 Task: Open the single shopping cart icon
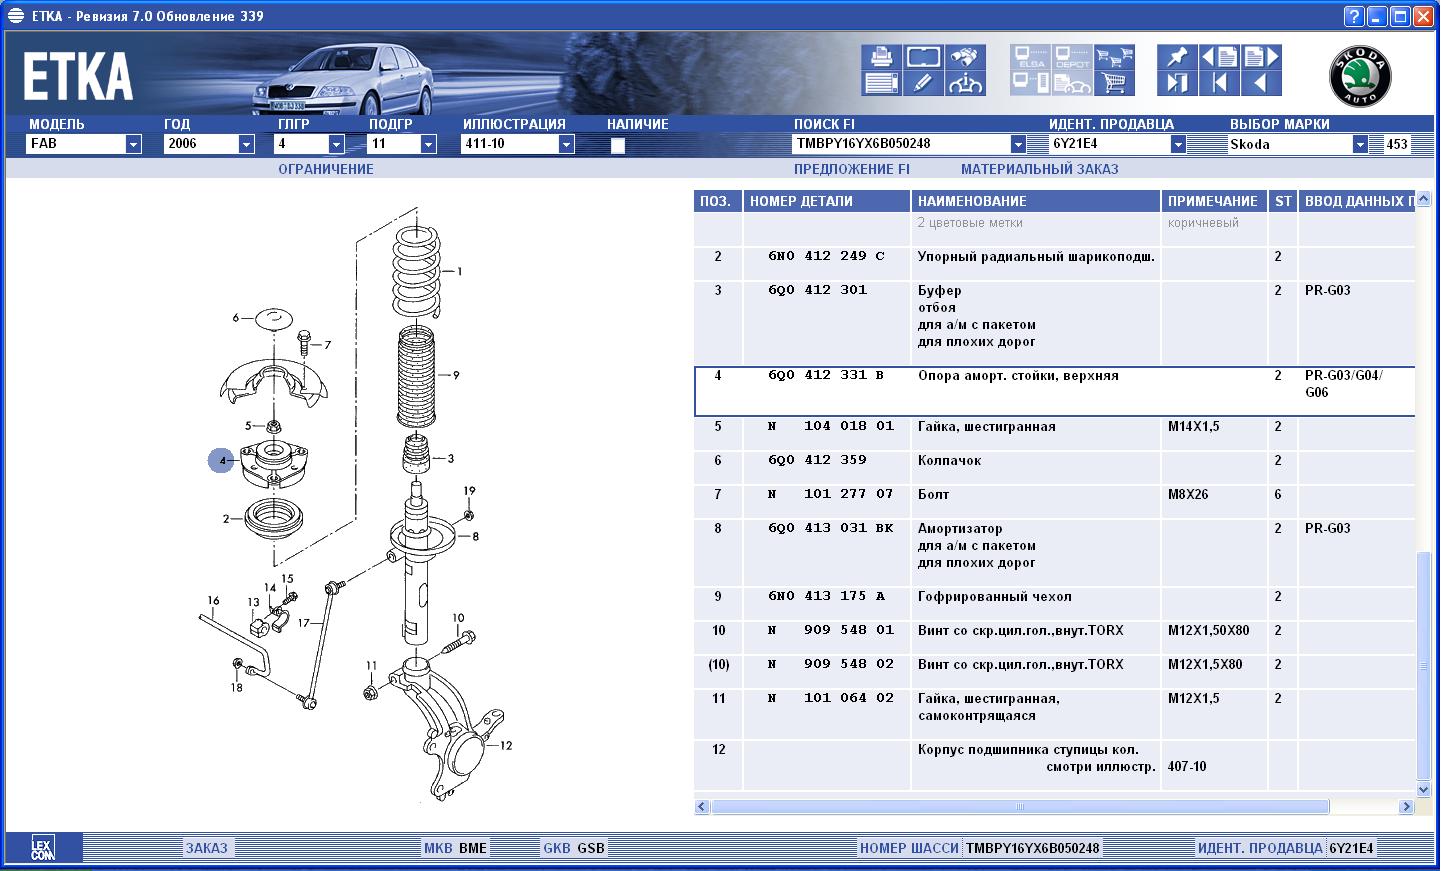(x=1114, y=83)
